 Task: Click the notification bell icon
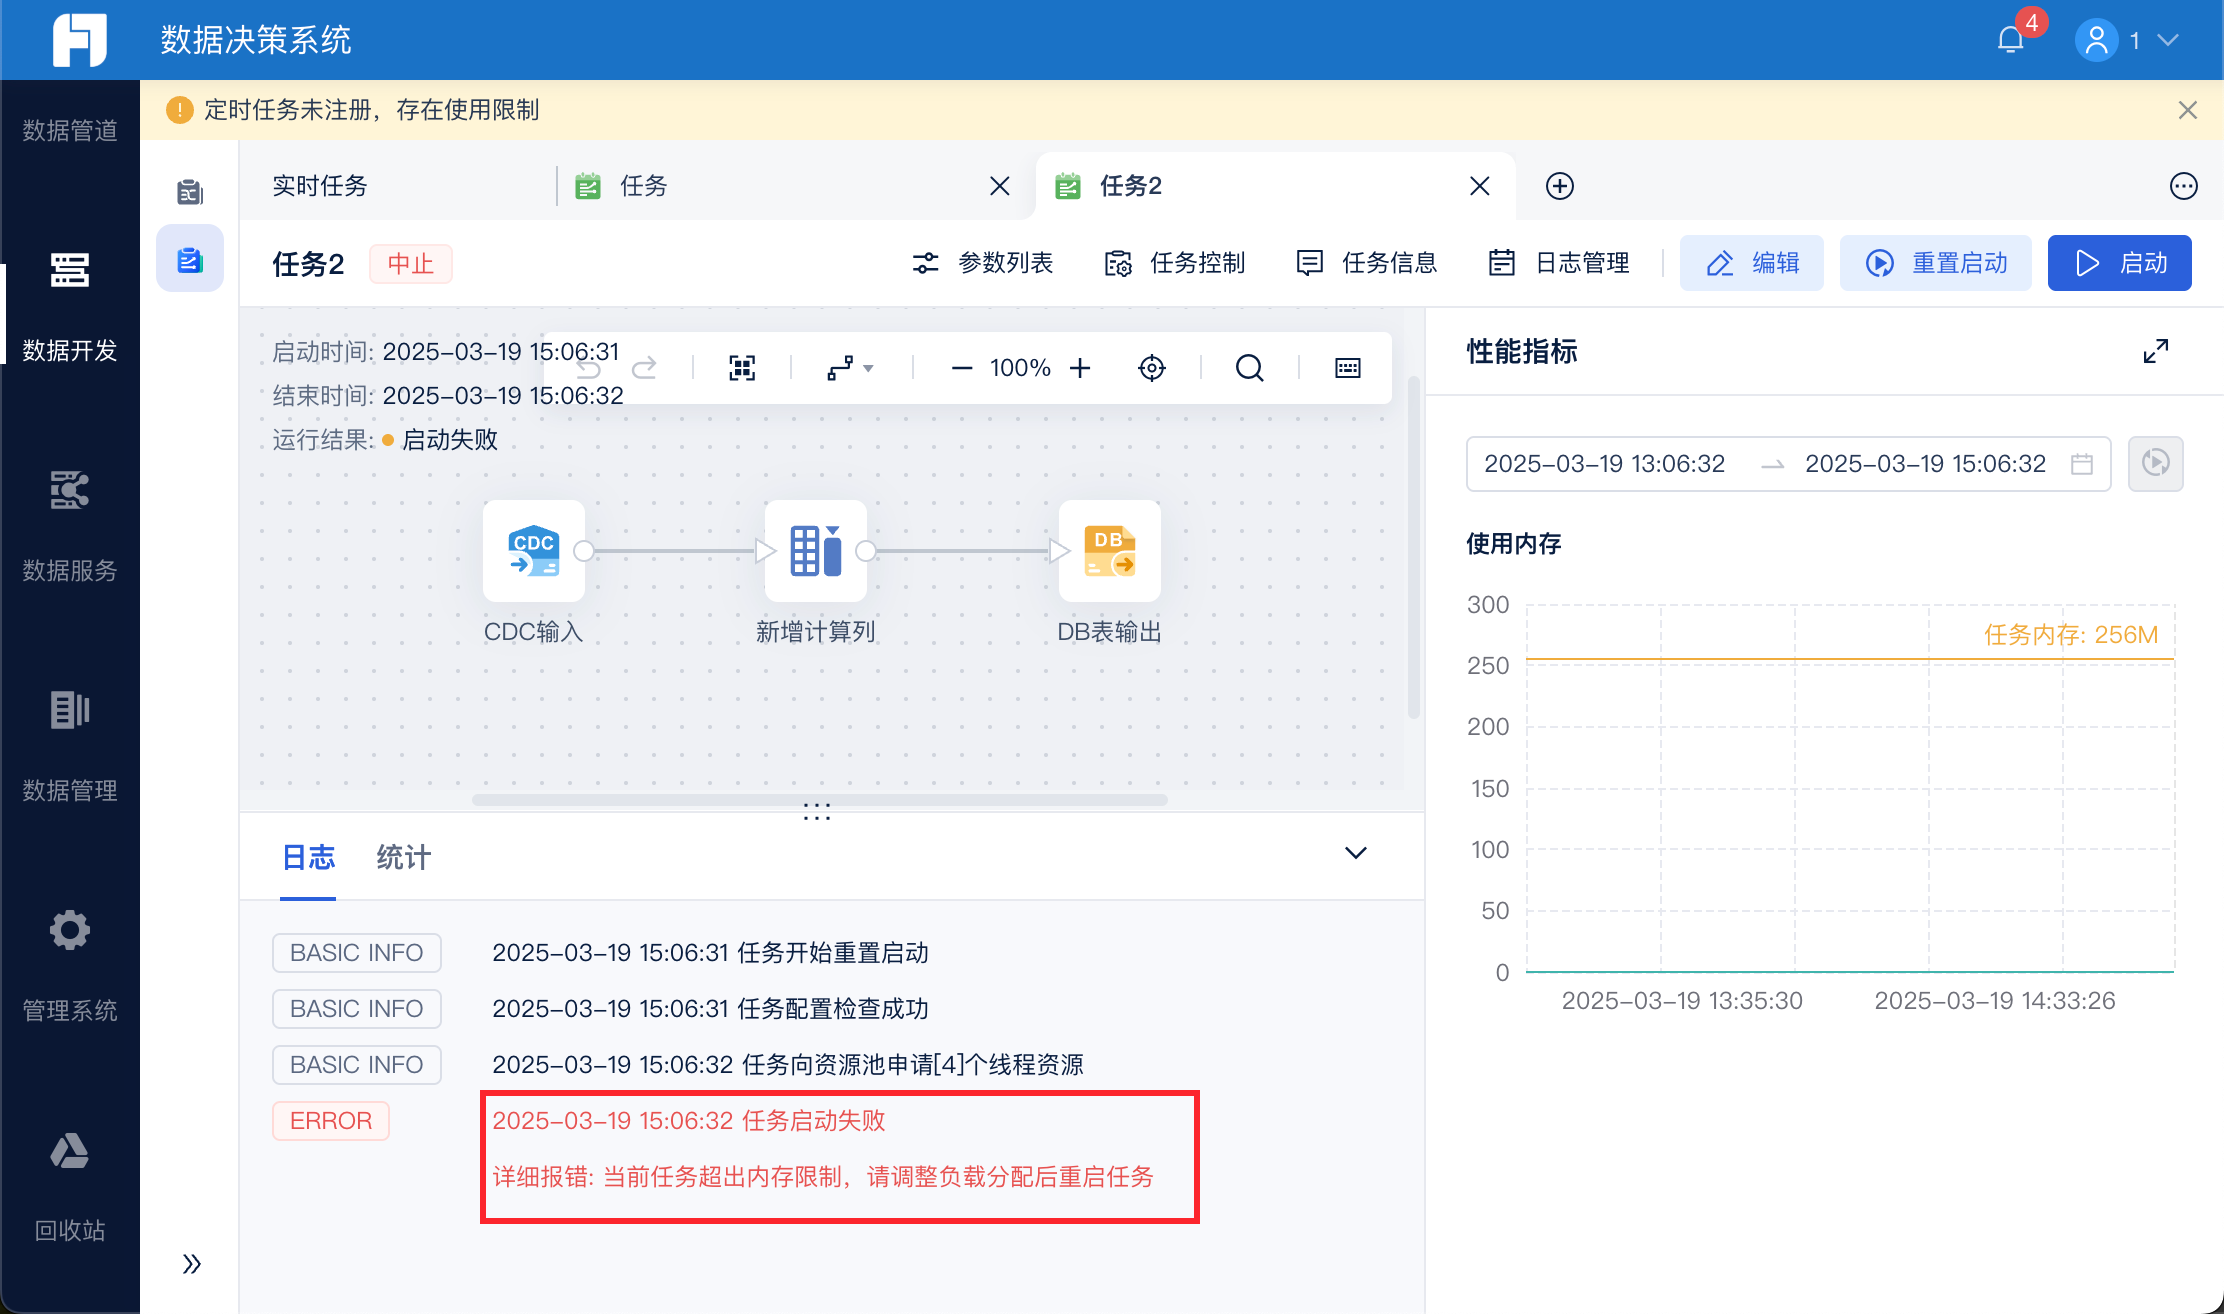click(x=2010, y=40)
